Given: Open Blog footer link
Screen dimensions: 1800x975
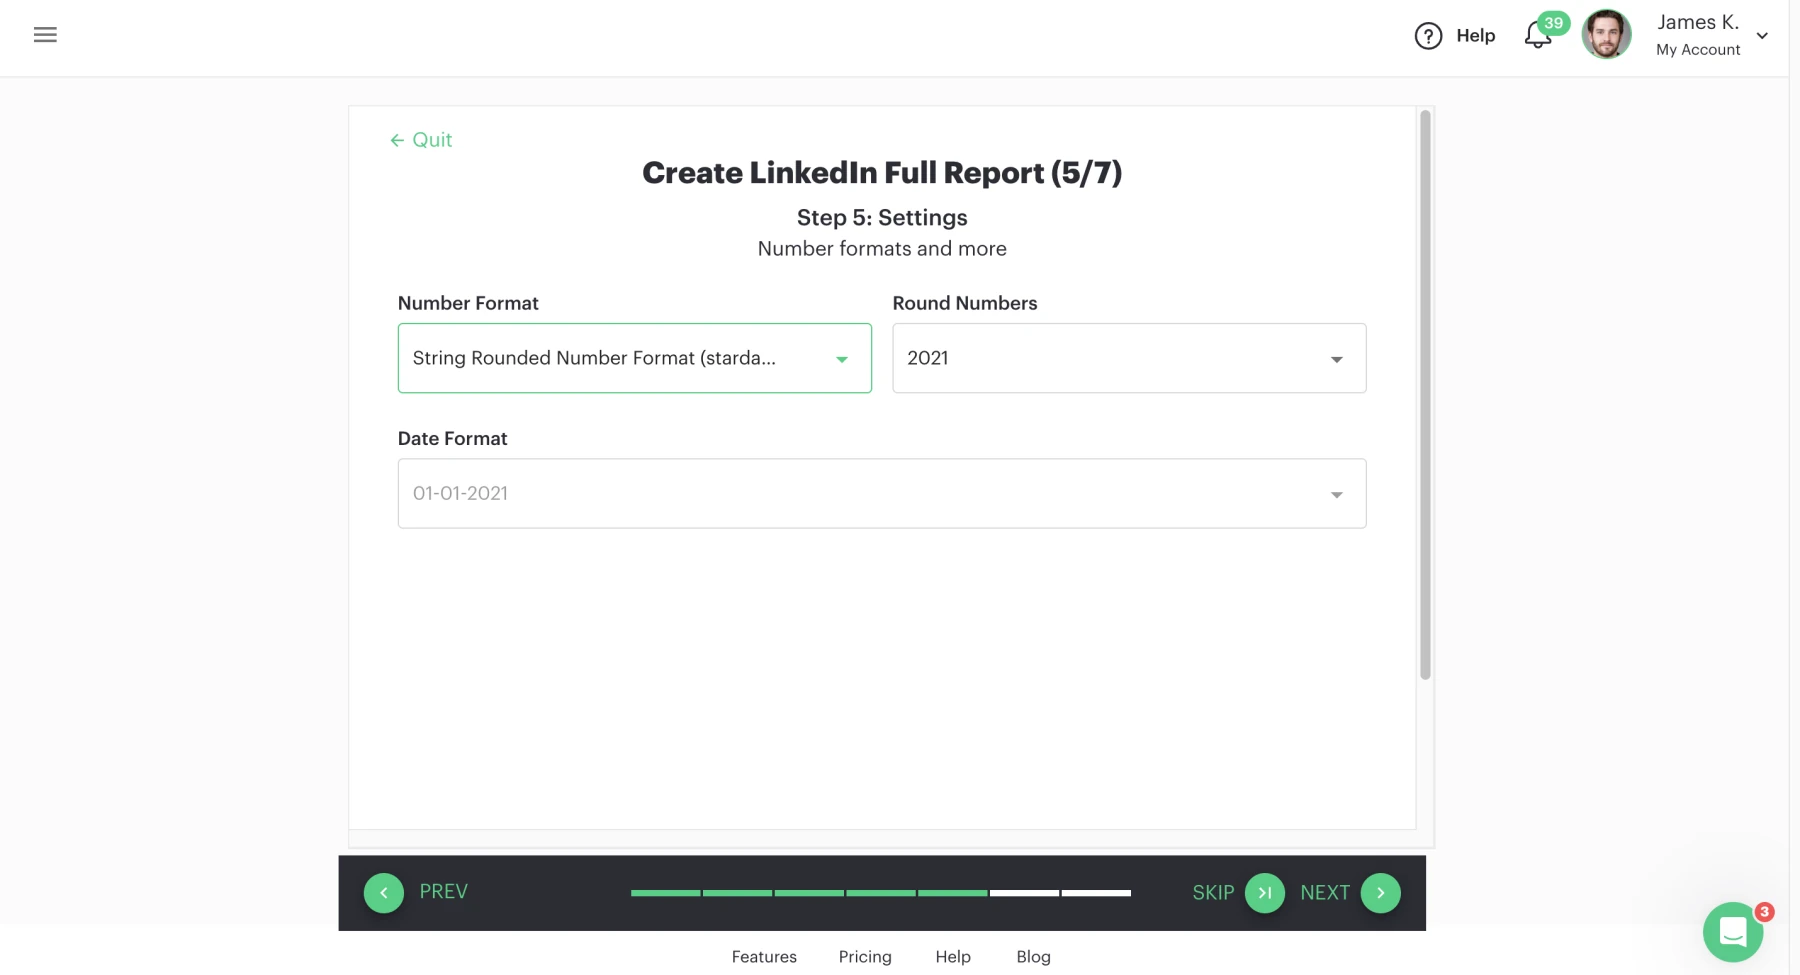Looking at the screenshot, I should click(1033, 957).
